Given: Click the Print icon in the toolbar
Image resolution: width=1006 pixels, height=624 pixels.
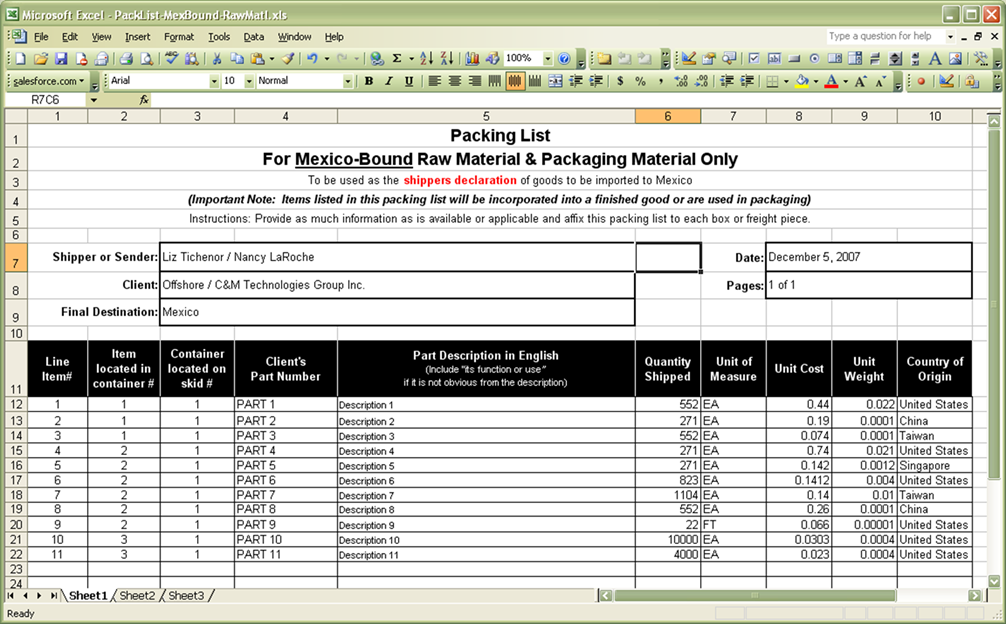Looking at the screenshot, I should [126, 59].
